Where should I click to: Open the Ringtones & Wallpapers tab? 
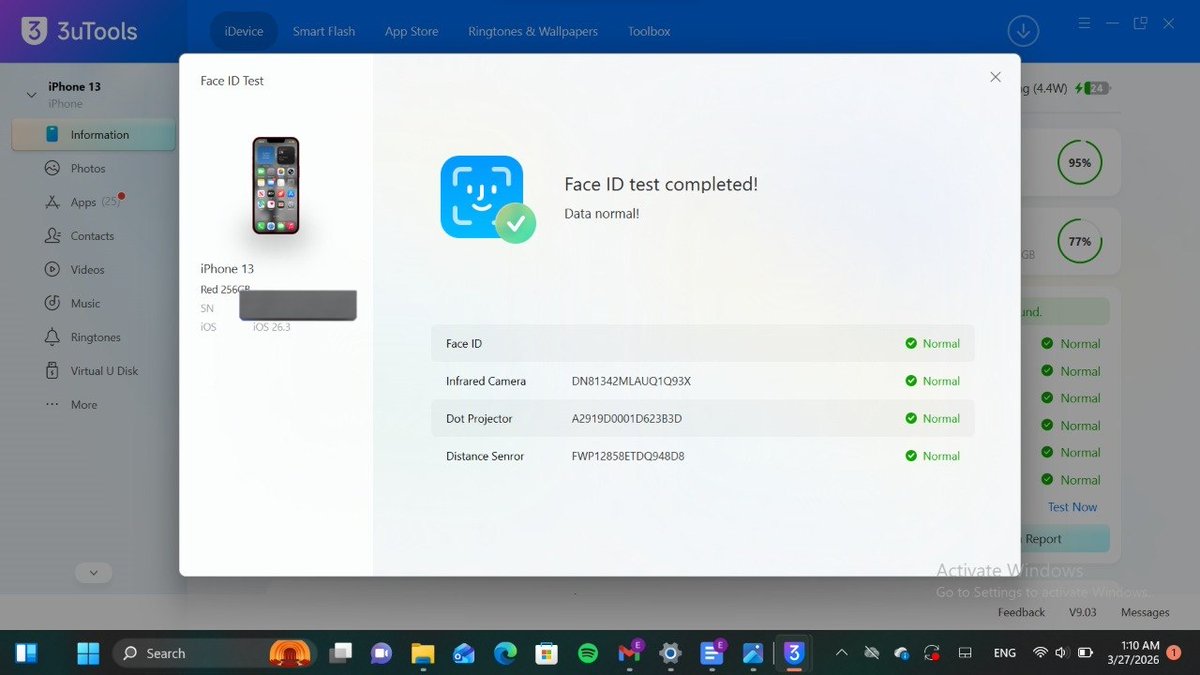click(x=533, y=31)
